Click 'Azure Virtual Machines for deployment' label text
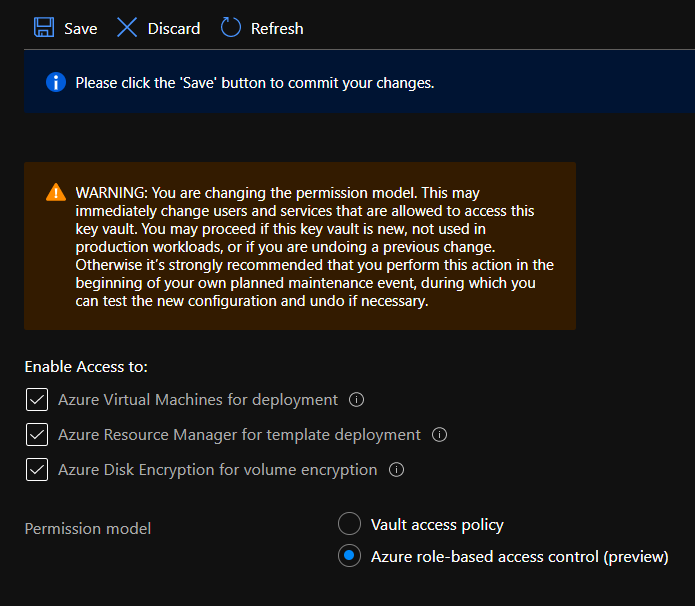Screen dimensions: 695x606 198,400
